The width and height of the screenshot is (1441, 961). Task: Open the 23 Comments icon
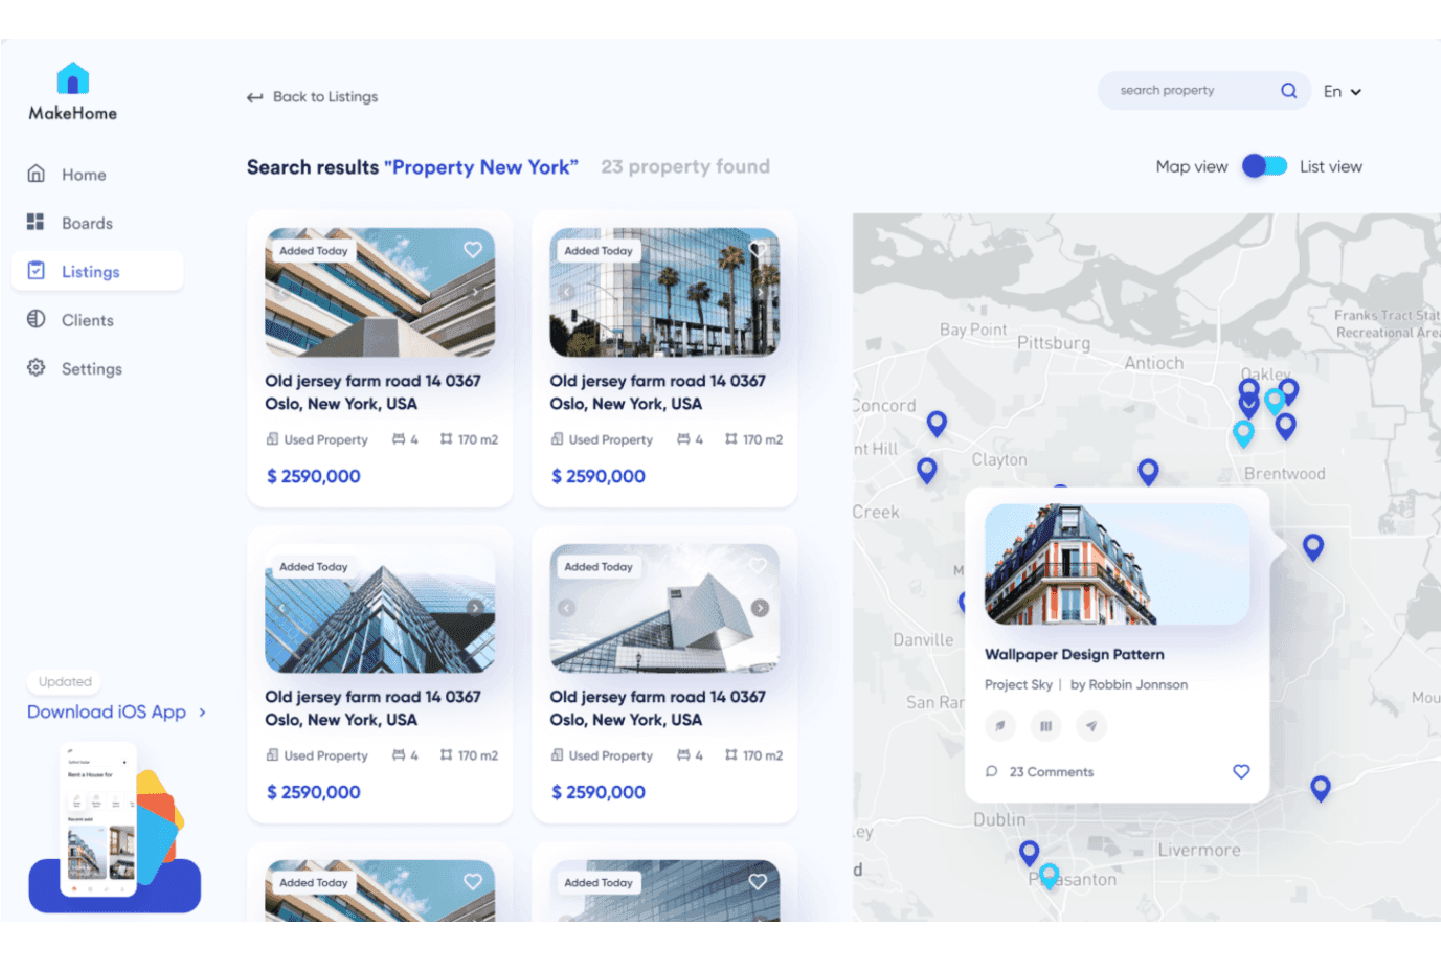[992, 772]
